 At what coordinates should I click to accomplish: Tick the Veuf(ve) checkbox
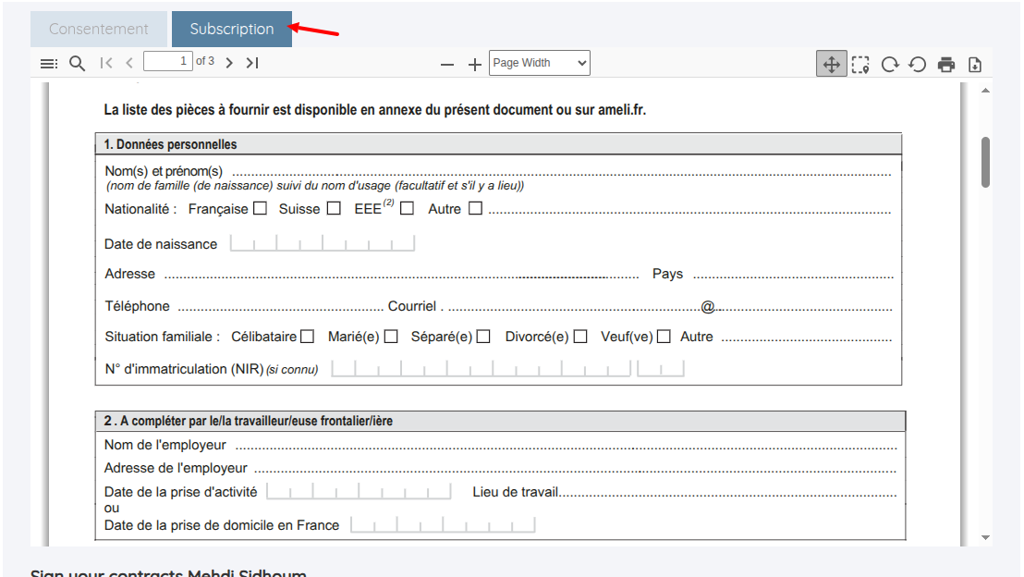tap(664, 336)
